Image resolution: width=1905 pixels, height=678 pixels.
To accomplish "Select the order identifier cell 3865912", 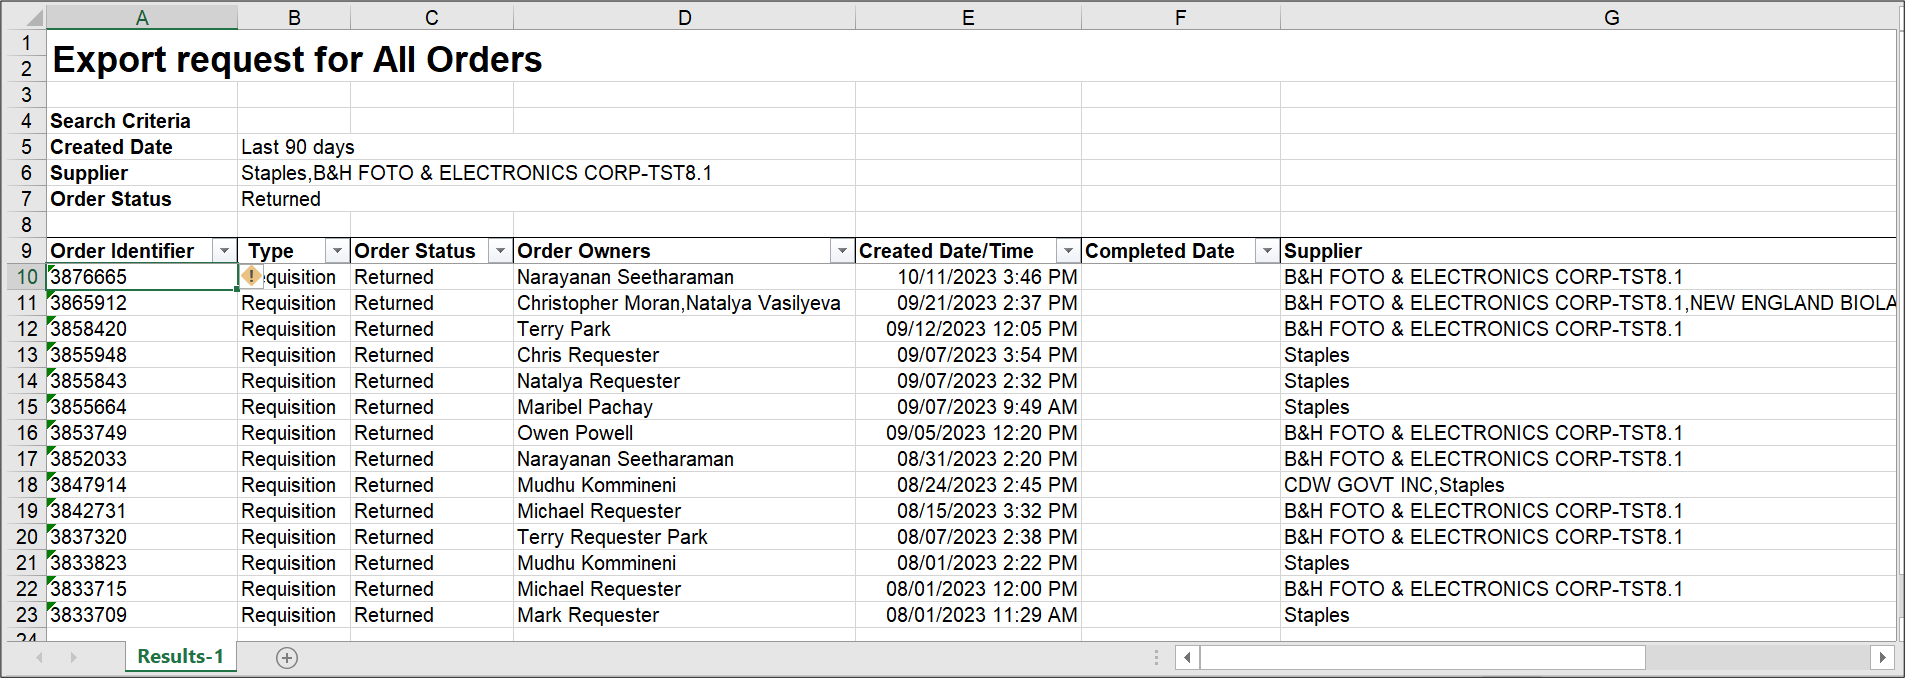I will 142,303.
